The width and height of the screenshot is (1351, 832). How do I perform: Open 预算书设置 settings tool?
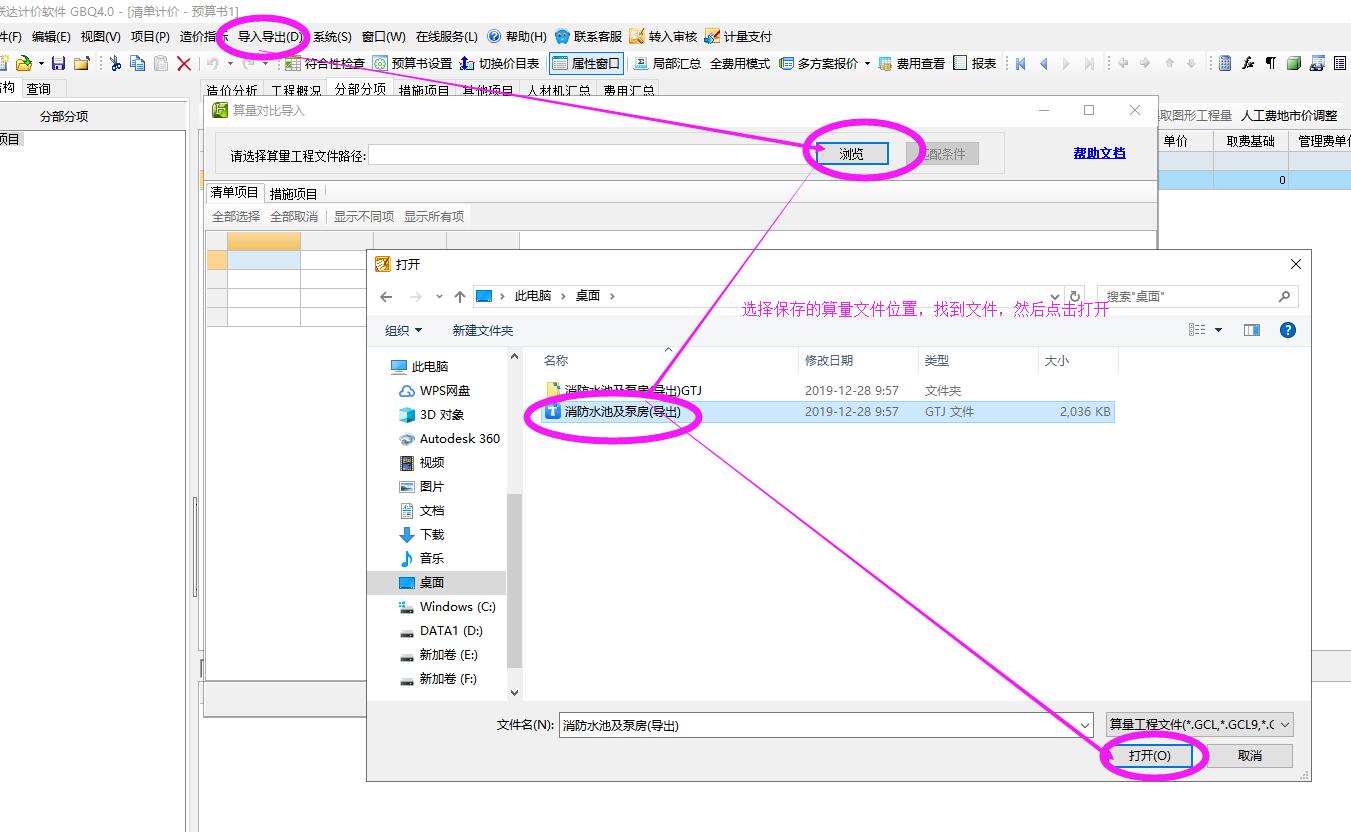[412, 63]
